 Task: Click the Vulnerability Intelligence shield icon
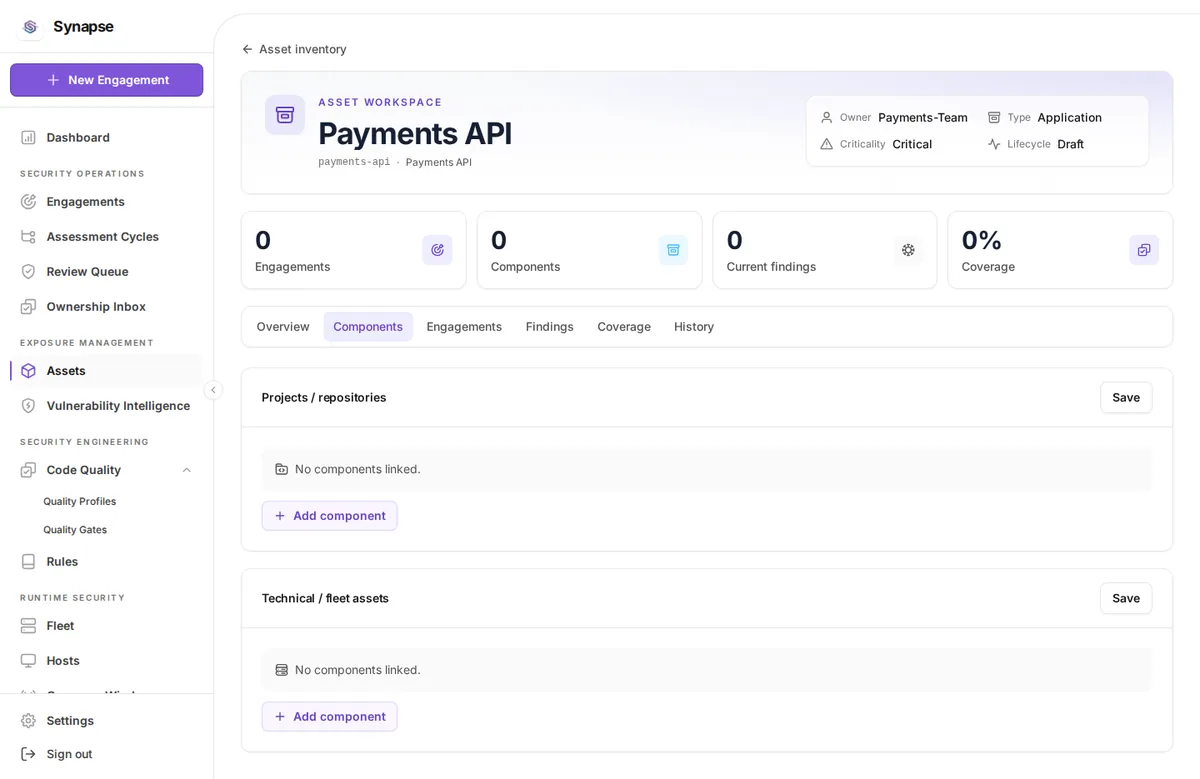point(28,405)
